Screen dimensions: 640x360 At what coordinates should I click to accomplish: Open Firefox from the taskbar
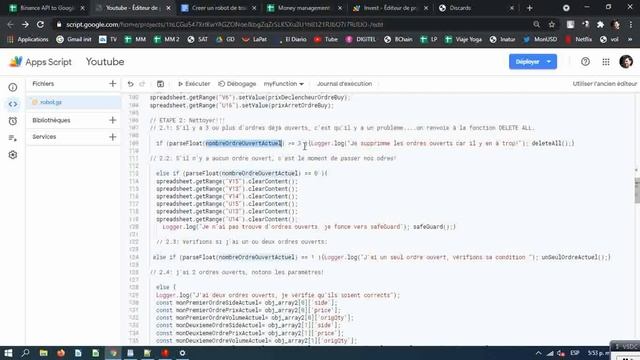point(61,353)
